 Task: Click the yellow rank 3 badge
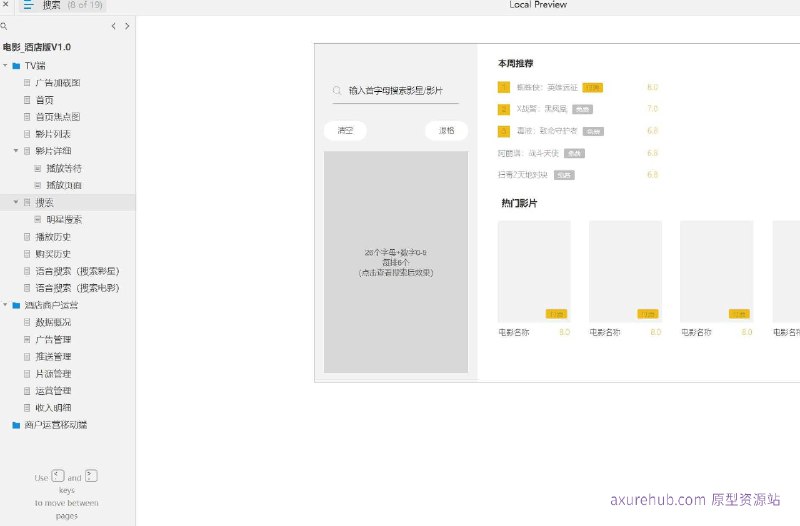click(x=504, y=131)
